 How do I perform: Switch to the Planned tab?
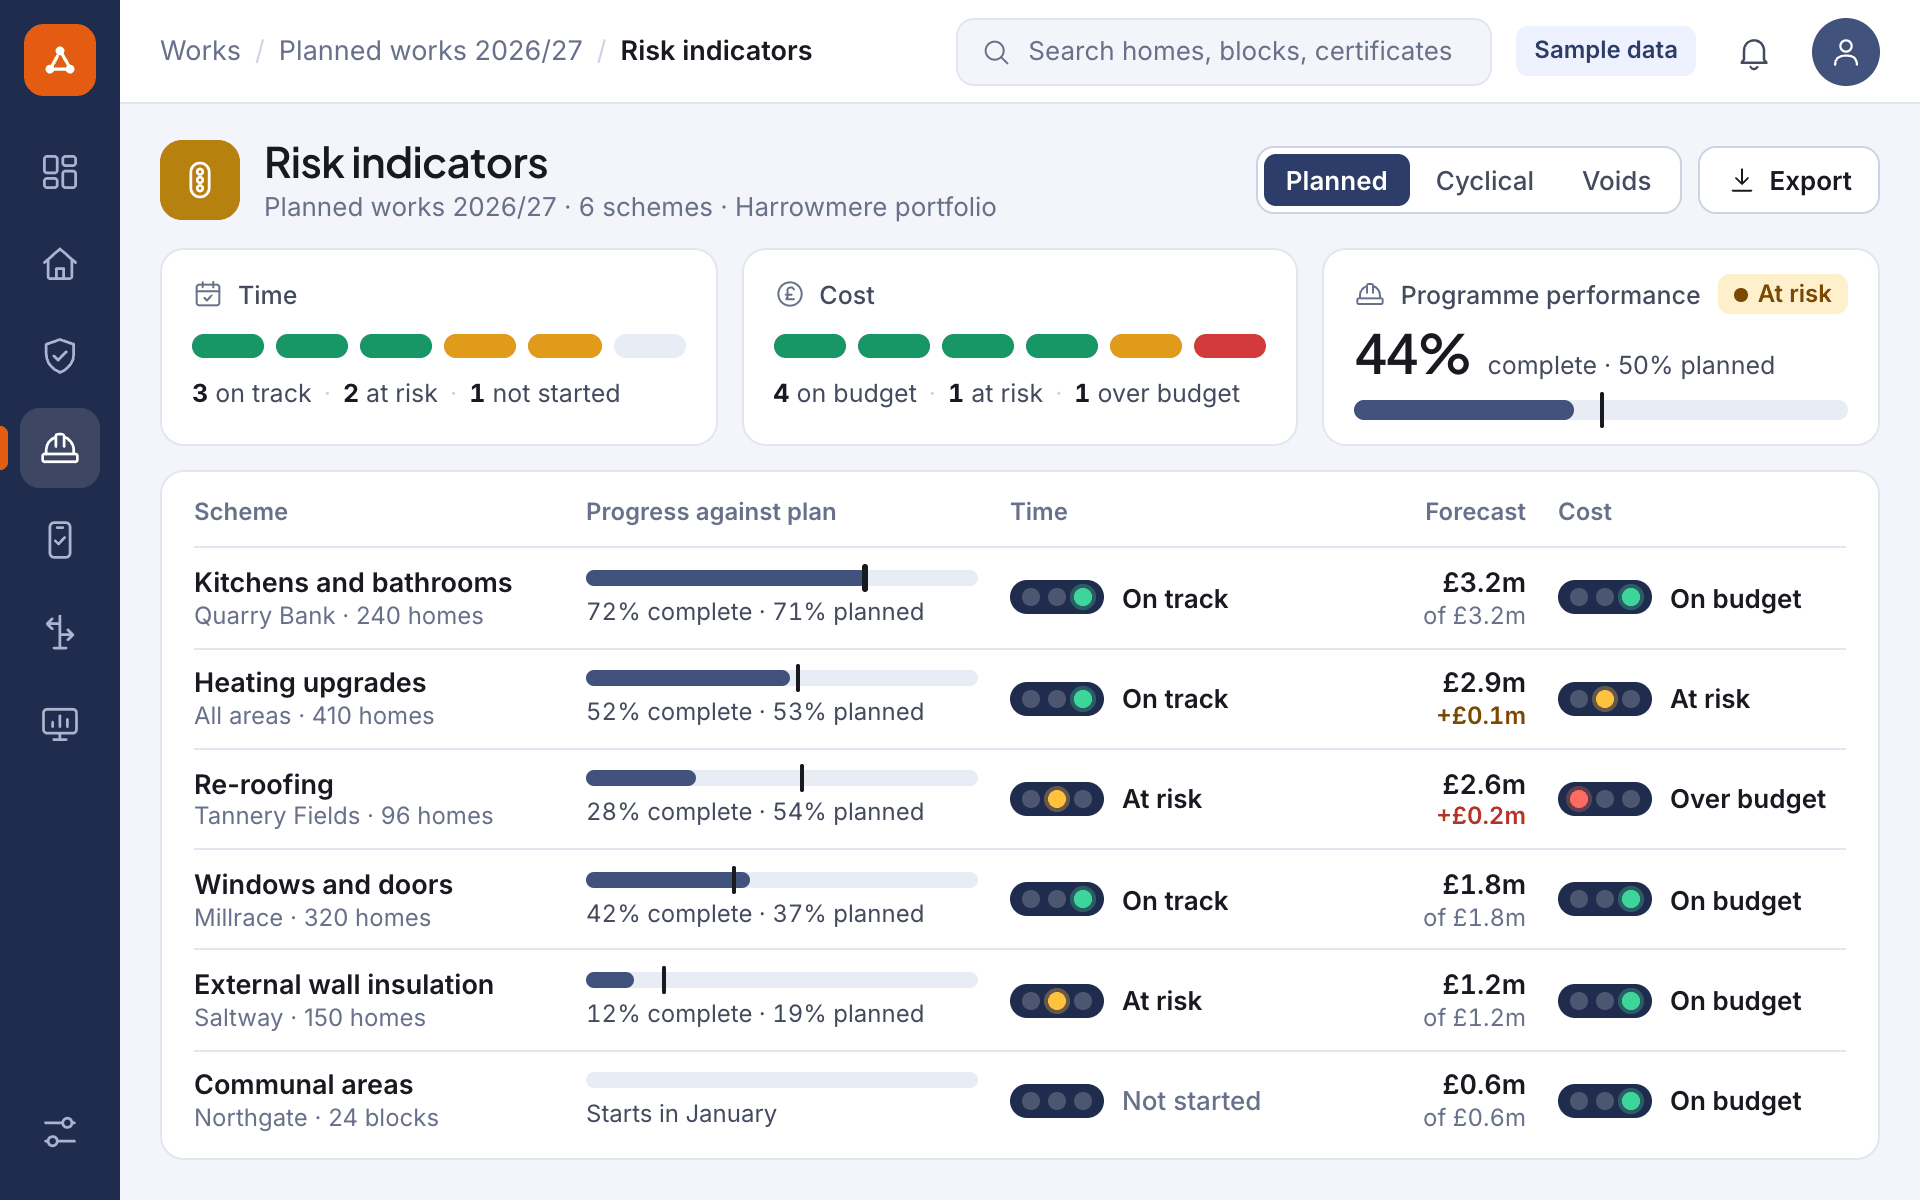point(1336,180)
